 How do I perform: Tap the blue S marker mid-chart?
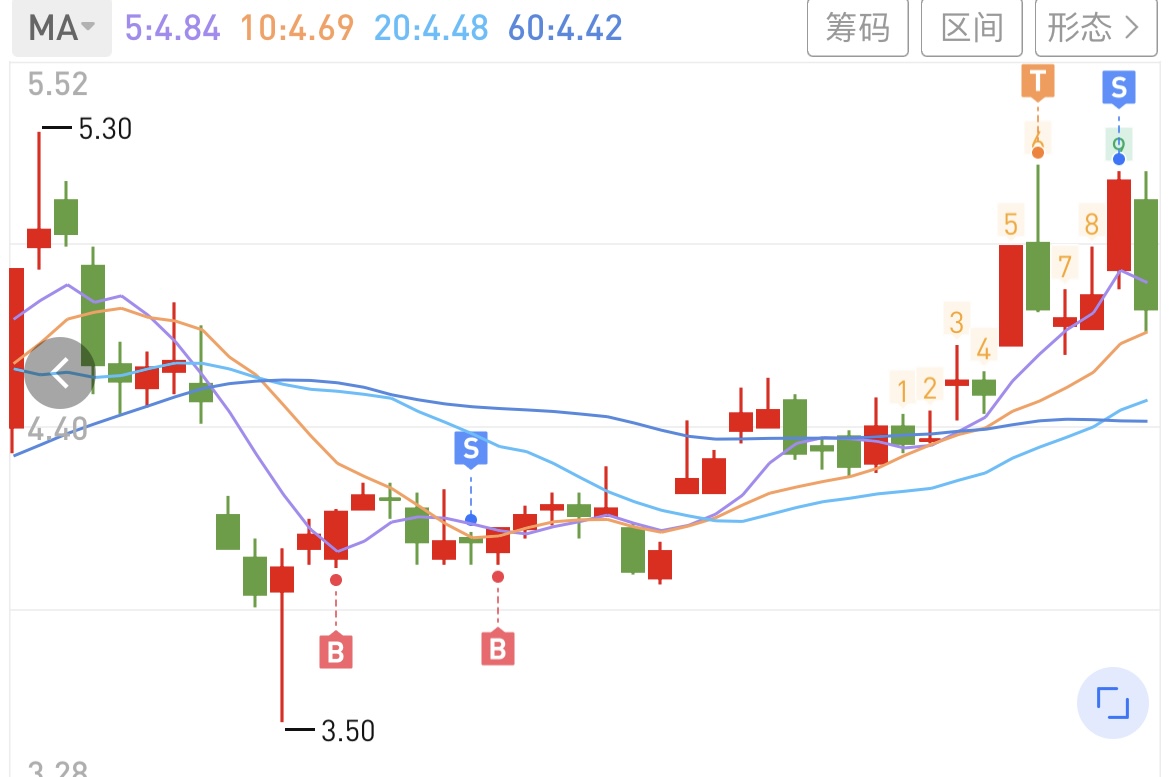471,449
